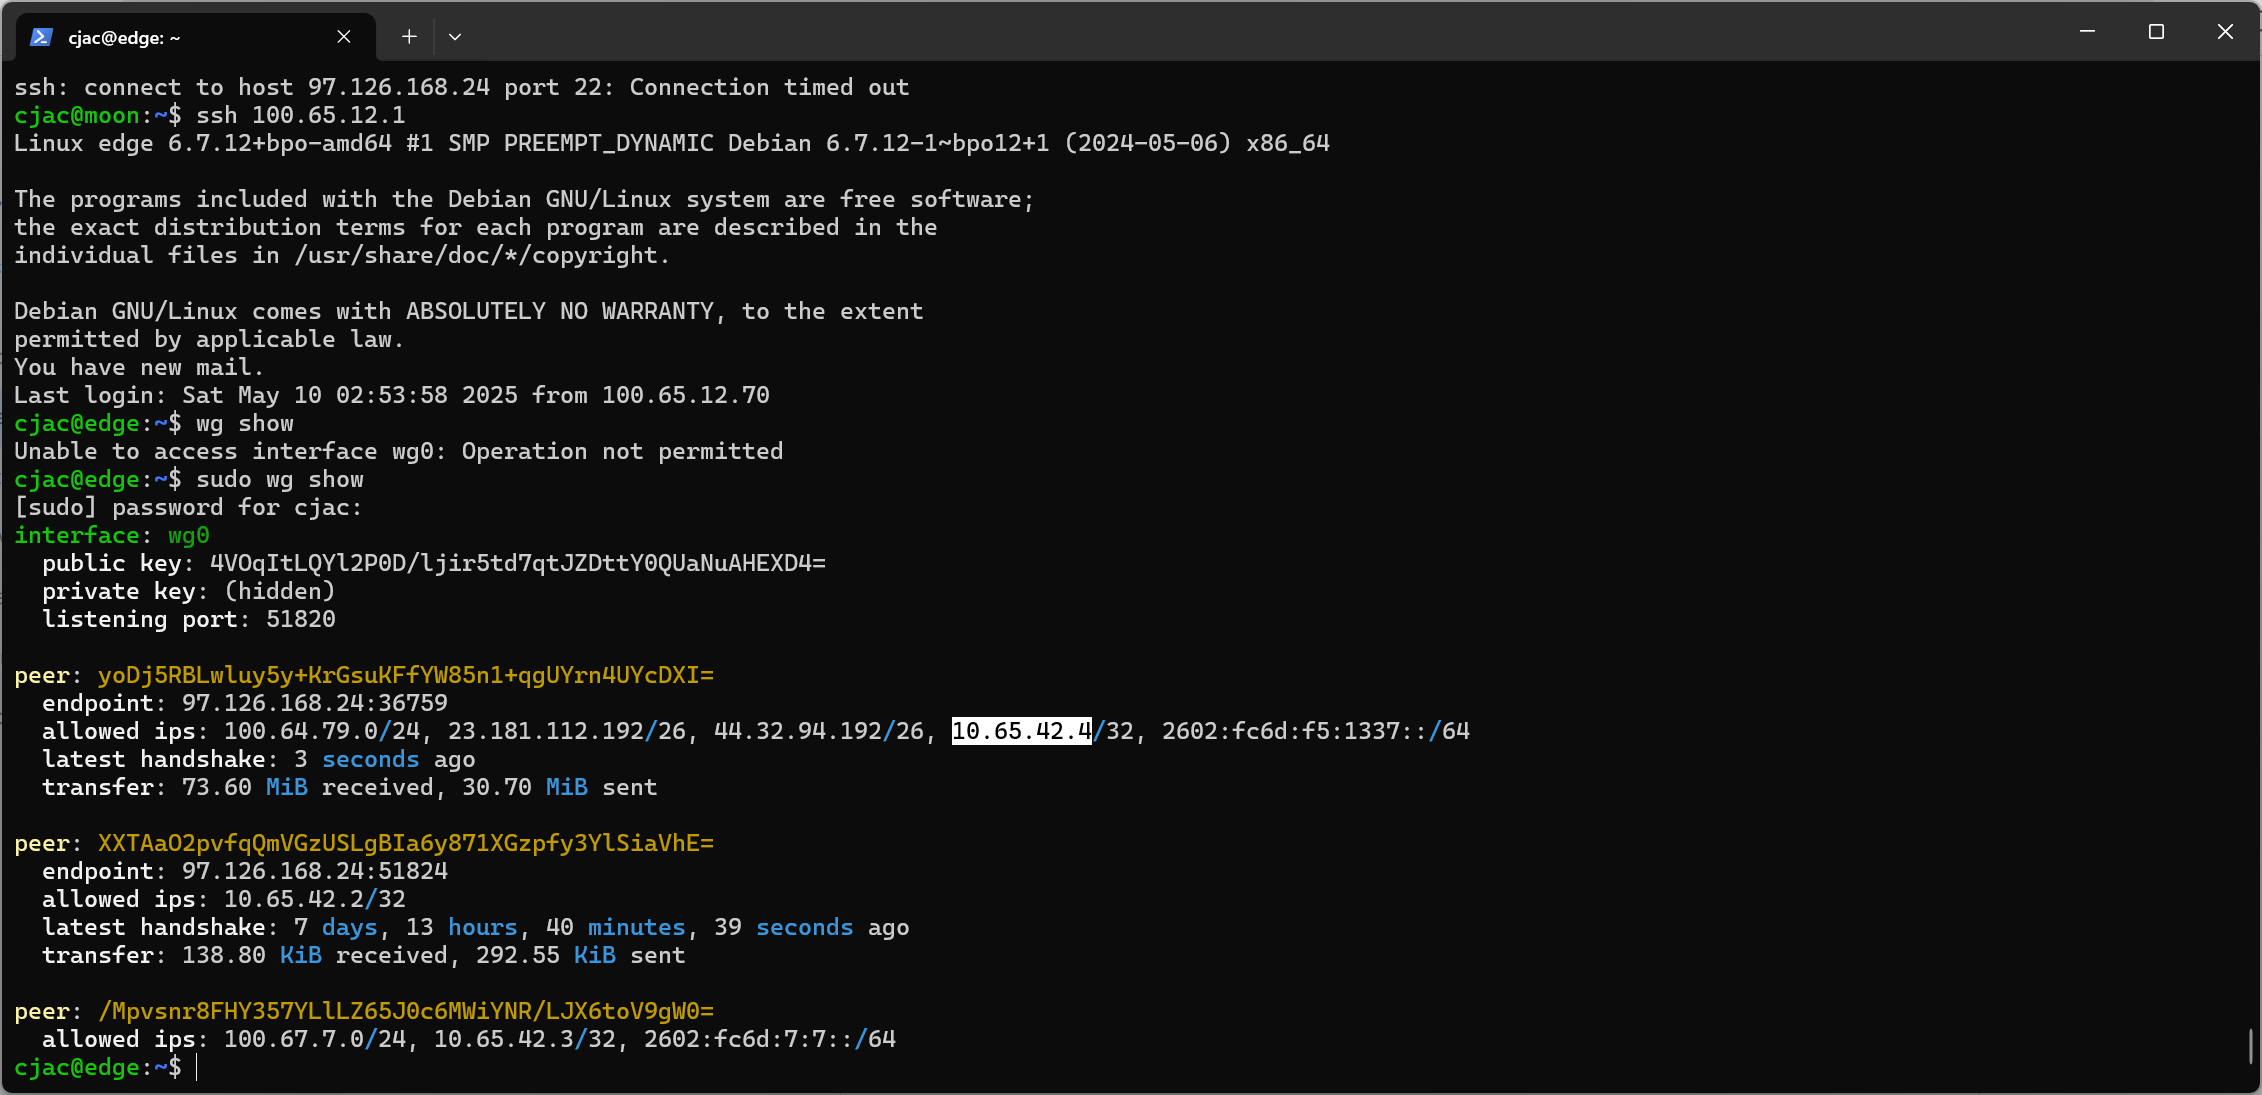Expand the new-tab profile dropdown chevron
This screenshot has width=2262, height=1095.
click(455, 37)
